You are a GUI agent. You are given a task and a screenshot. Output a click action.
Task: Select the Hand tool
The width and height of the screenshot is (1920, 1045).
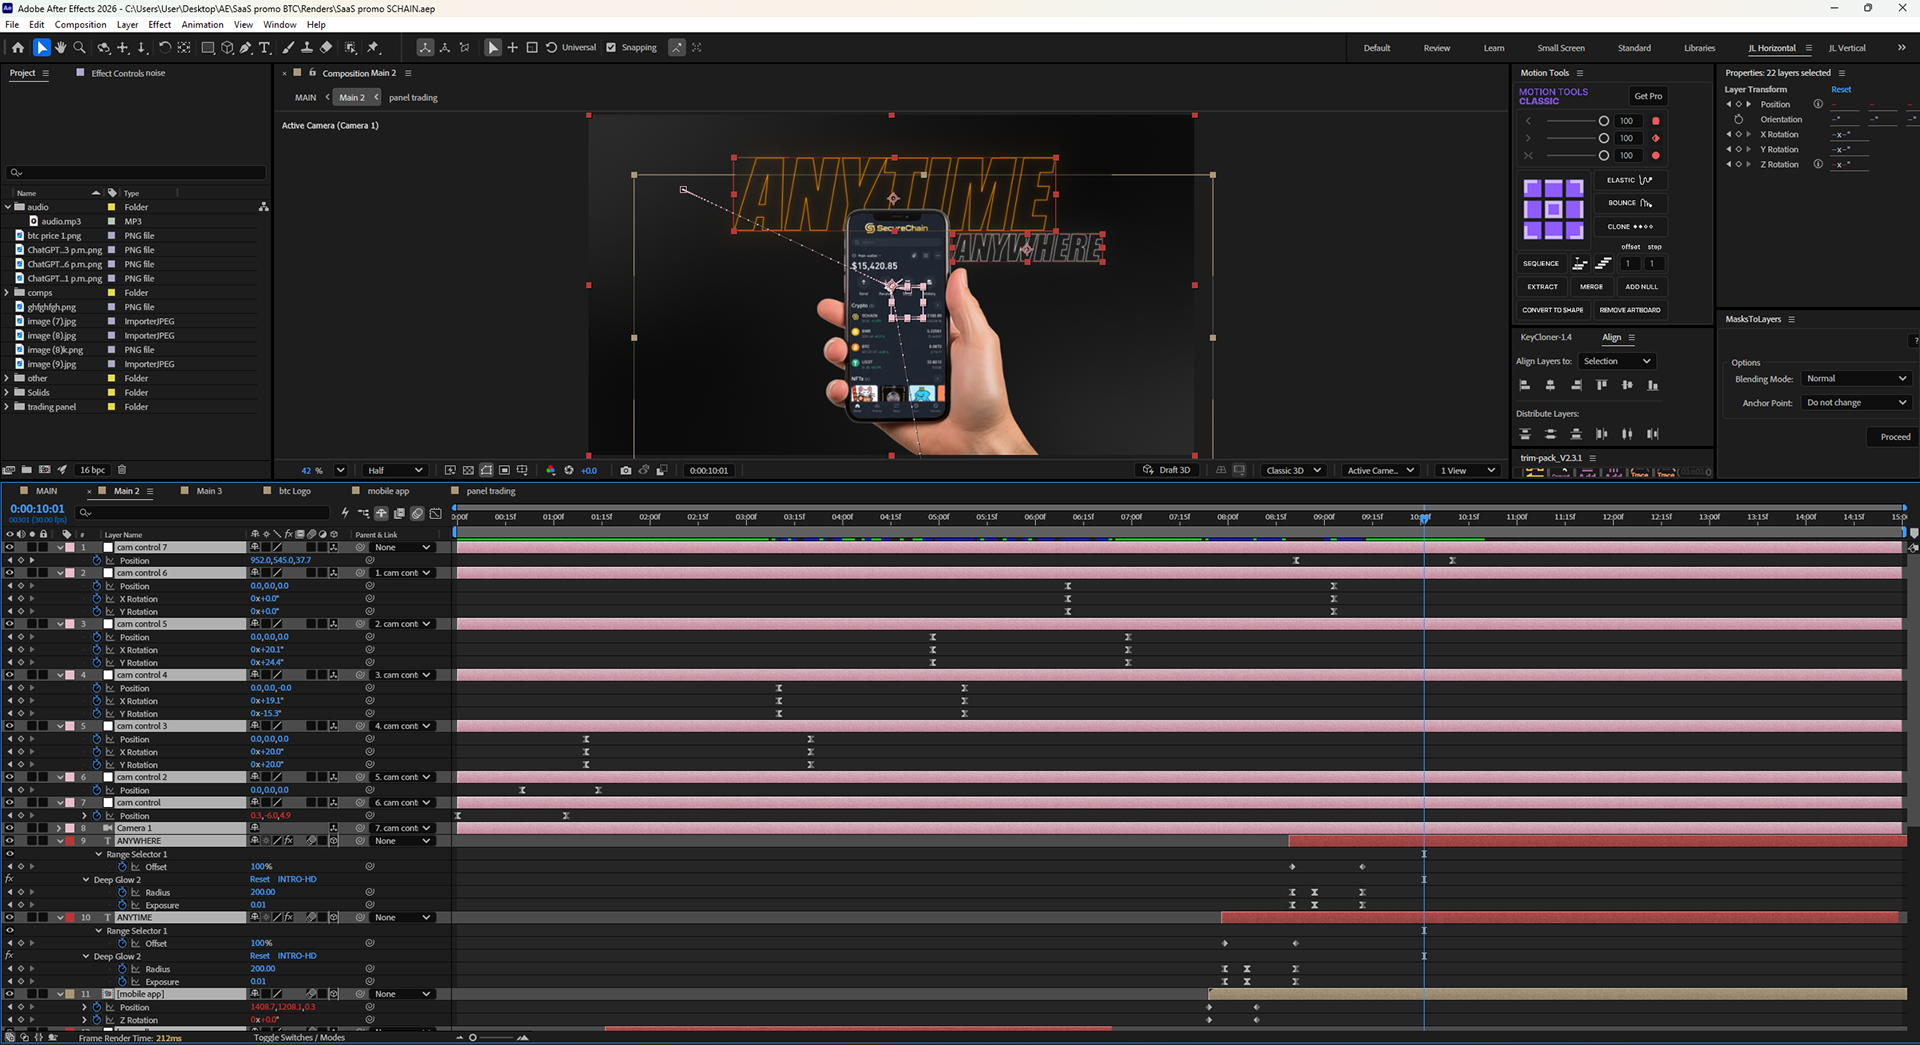click(x=61, y=48)
